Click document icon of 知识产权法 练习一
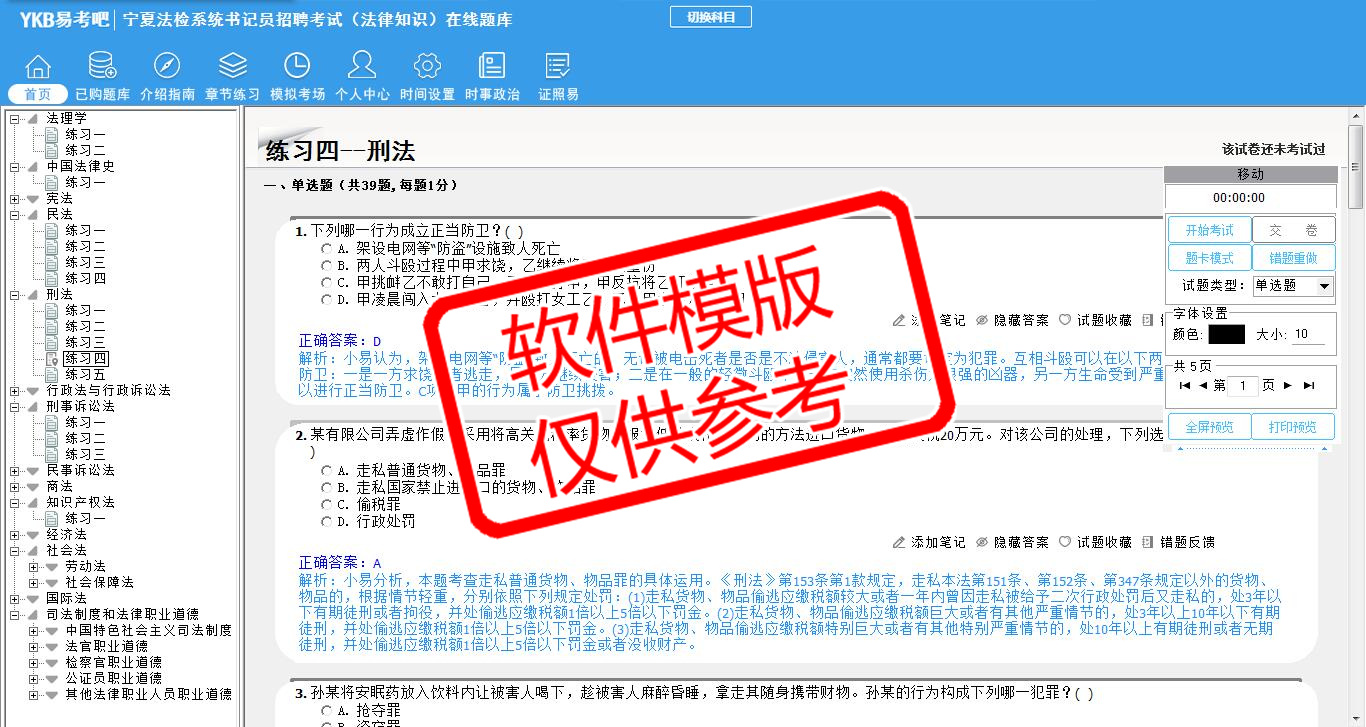 (52, 518)
